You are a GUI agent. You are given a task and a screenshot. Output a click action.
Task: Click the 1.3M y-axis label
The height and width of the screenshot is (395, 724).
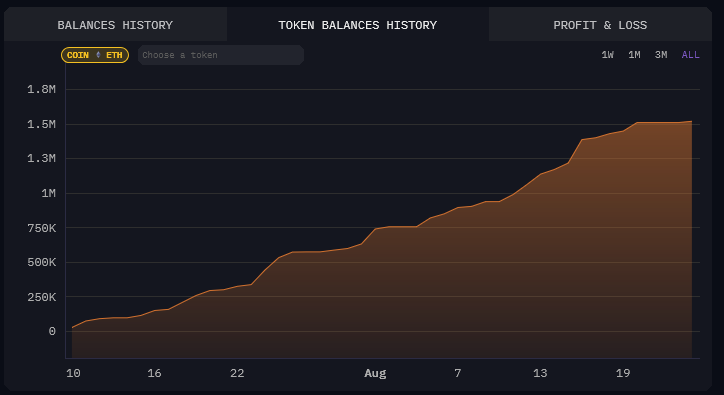[41, 158]
